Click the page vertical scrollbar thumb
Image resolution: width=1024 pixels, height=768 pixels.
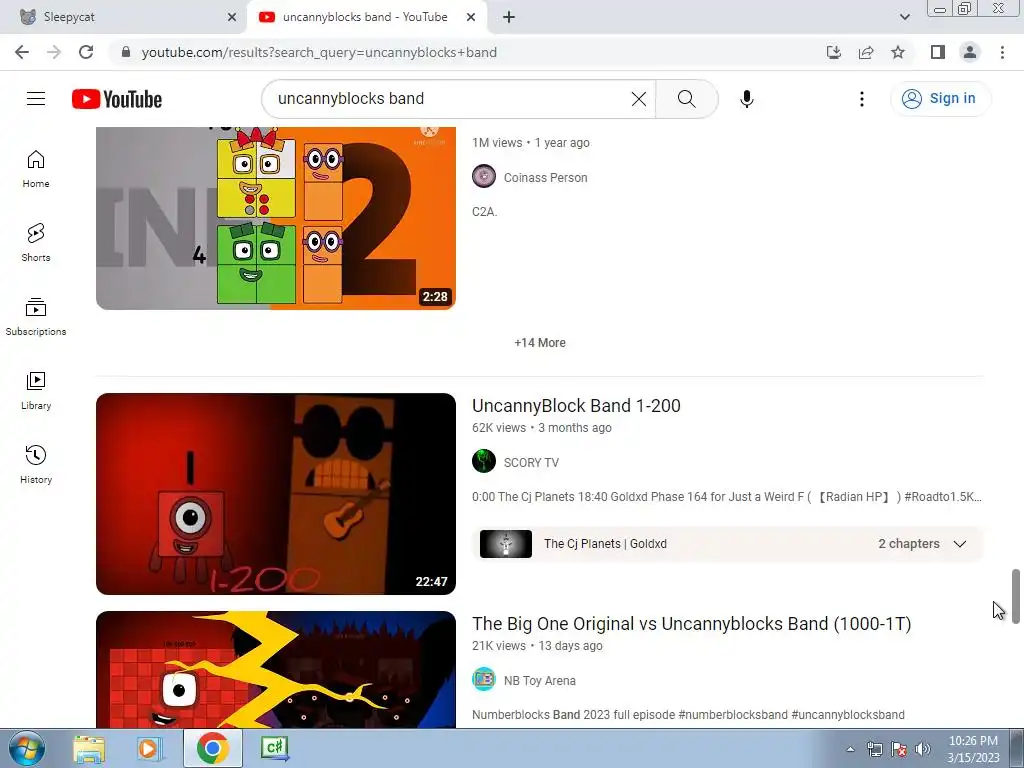1016,596
